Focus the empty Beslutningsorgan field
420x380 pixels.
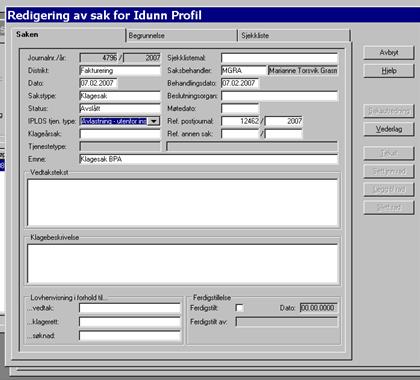coord(280,96)
